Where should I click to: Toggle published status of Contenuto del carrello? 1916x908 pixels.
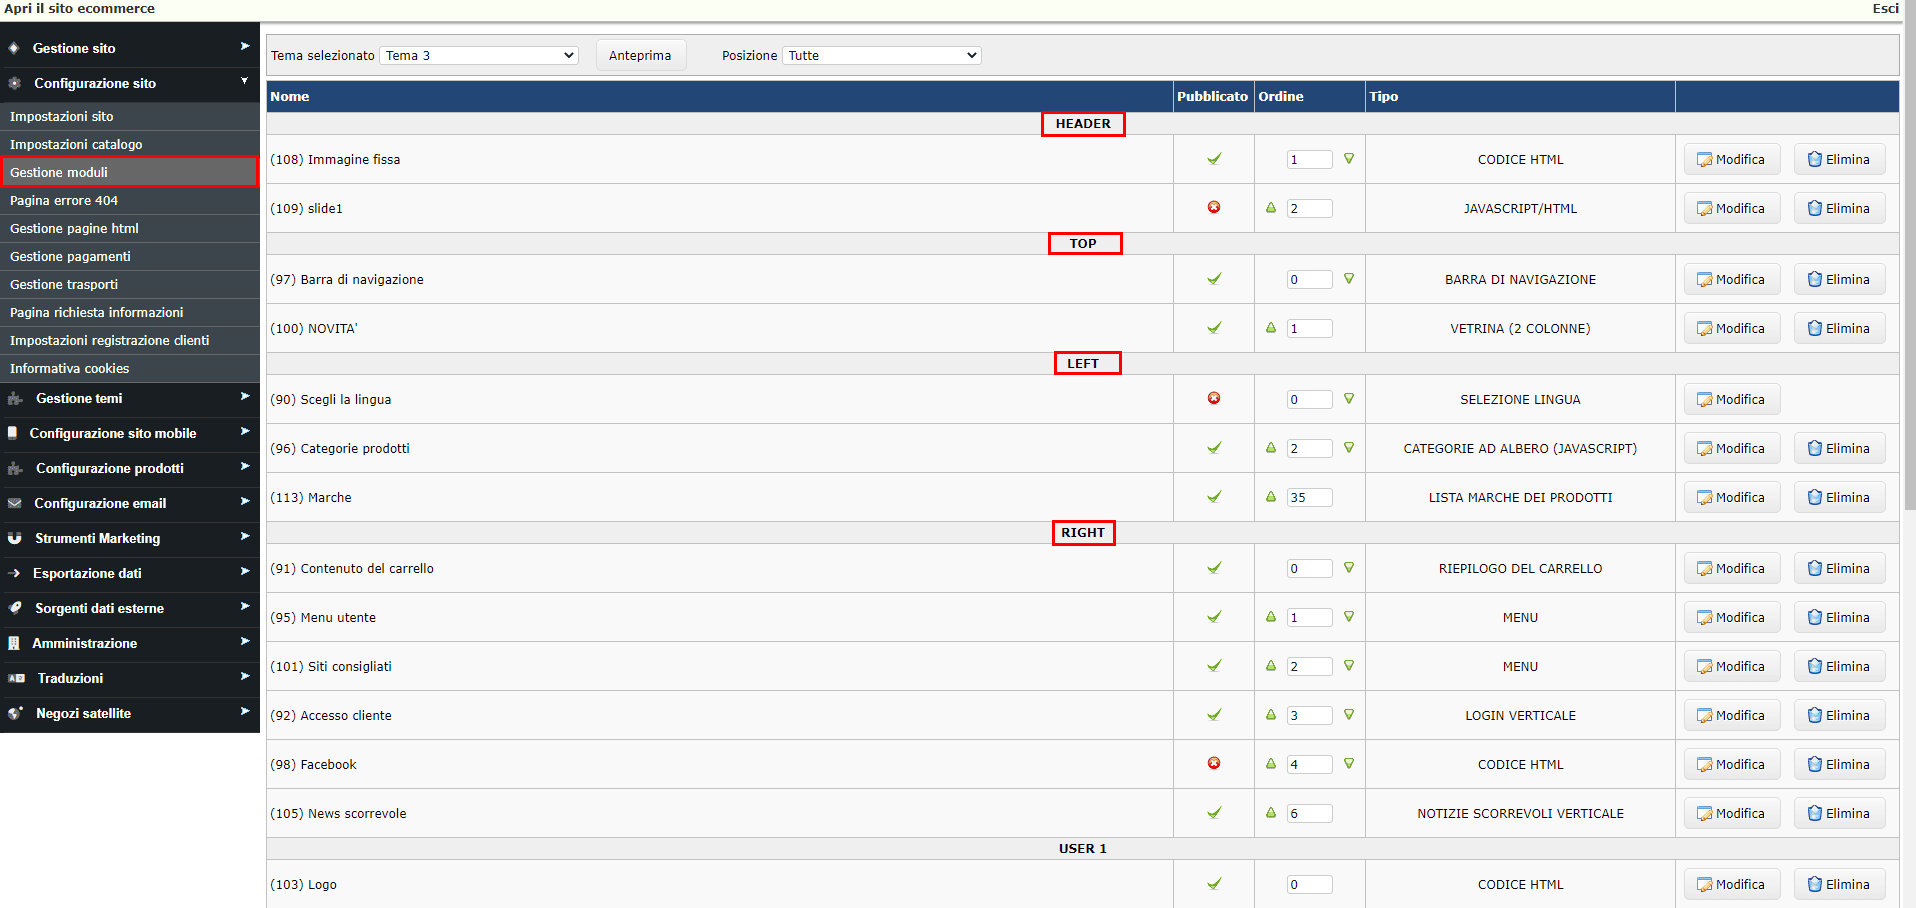1214,568
